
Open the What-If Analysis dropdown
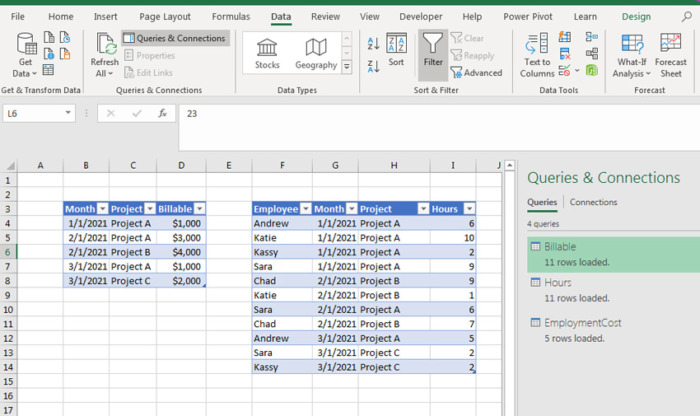point(631,55)
